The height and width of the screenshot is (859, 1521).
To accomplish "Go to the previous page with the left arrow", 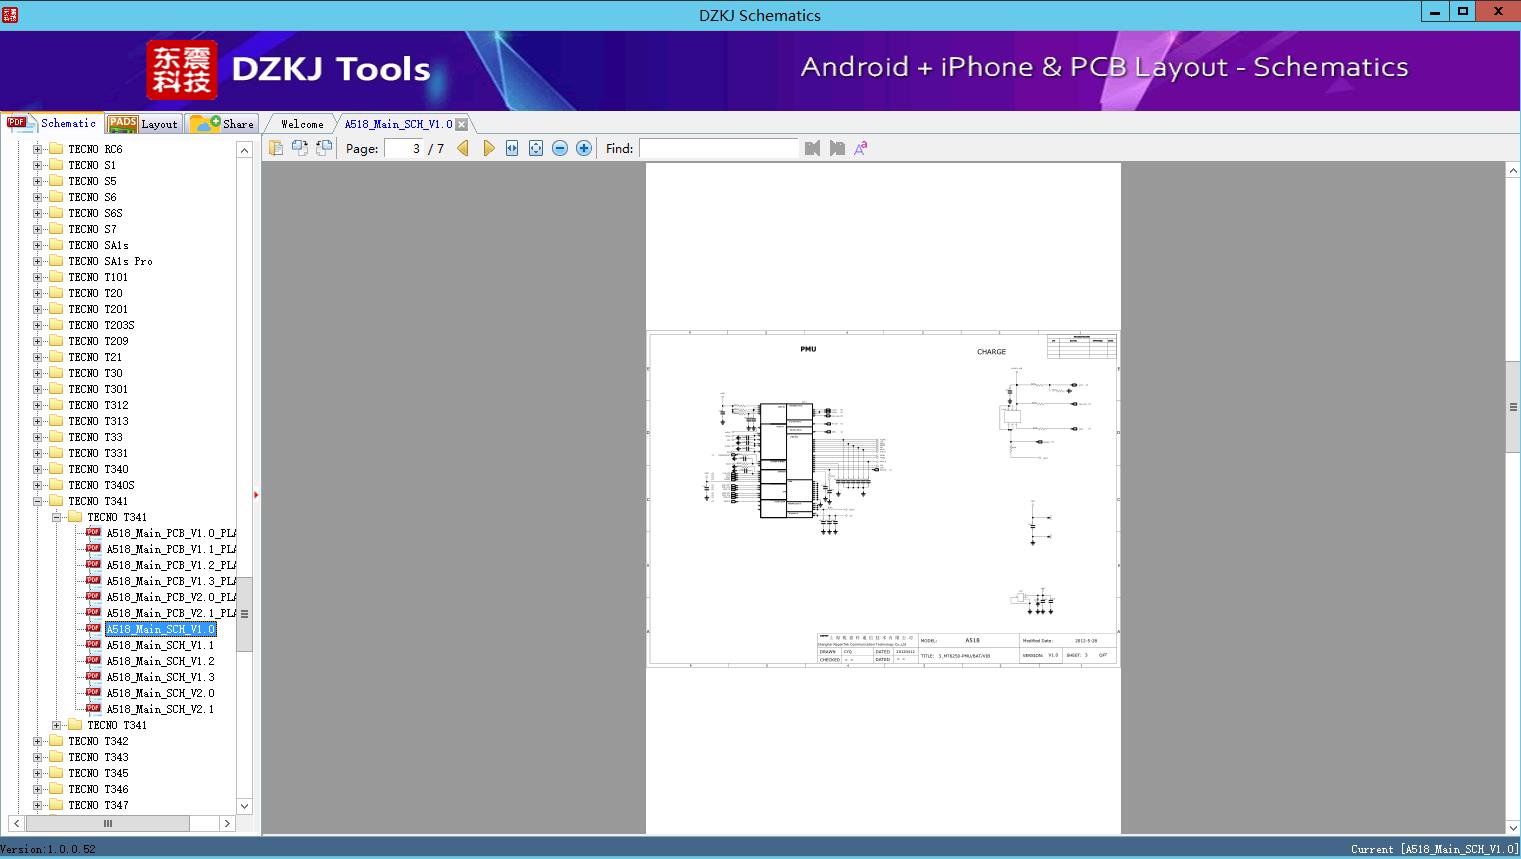I will pos(463,148).
